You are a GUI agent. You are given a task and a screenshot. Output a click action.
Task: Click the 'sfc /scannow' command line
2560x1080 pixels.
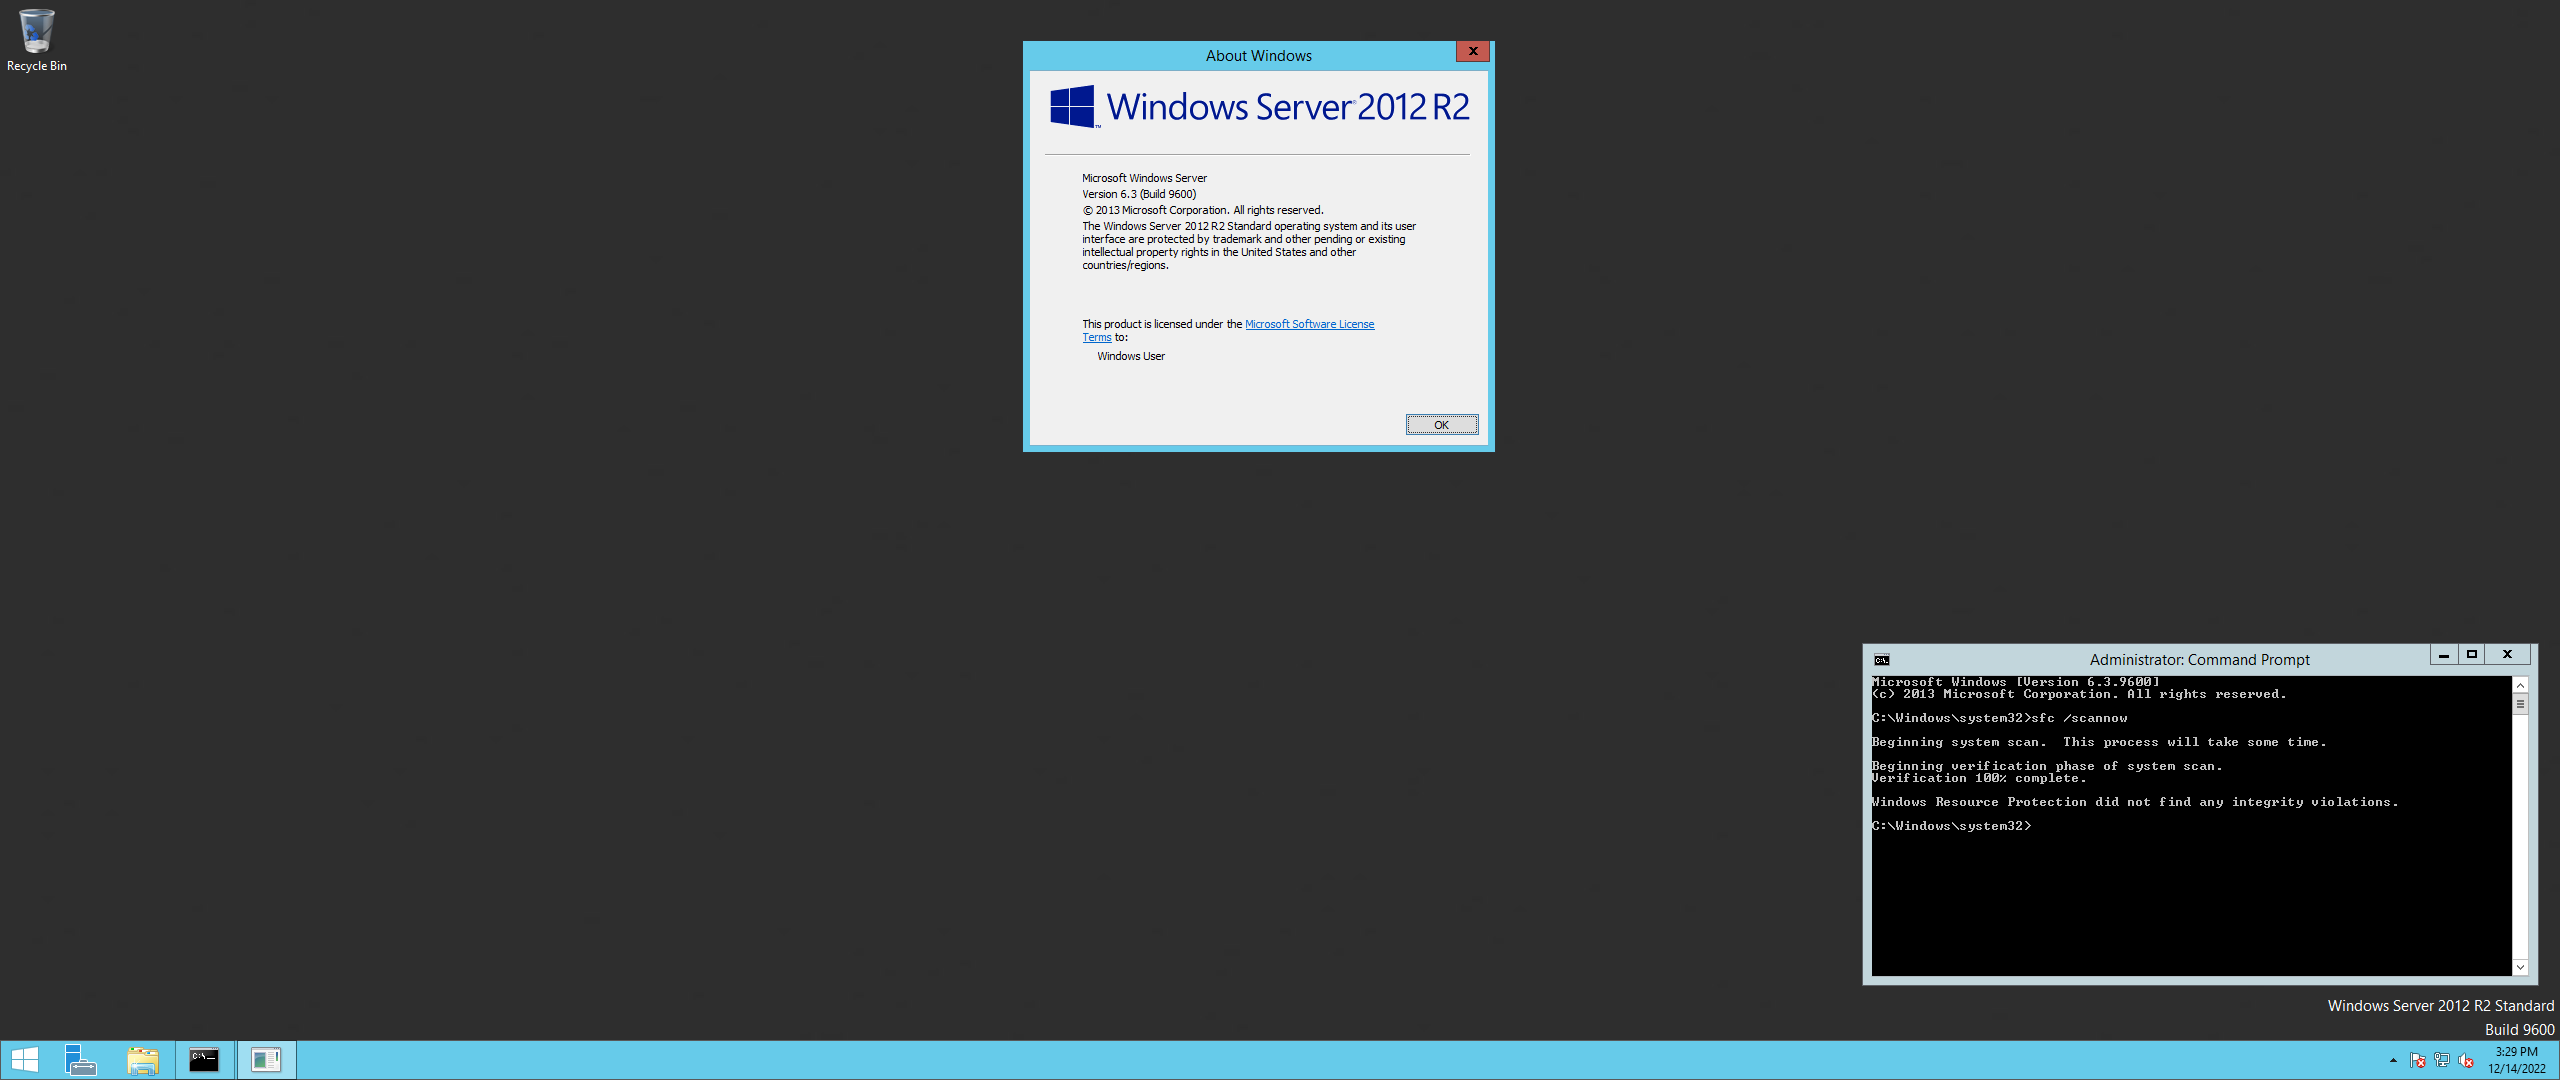(x=1999, y=718)
